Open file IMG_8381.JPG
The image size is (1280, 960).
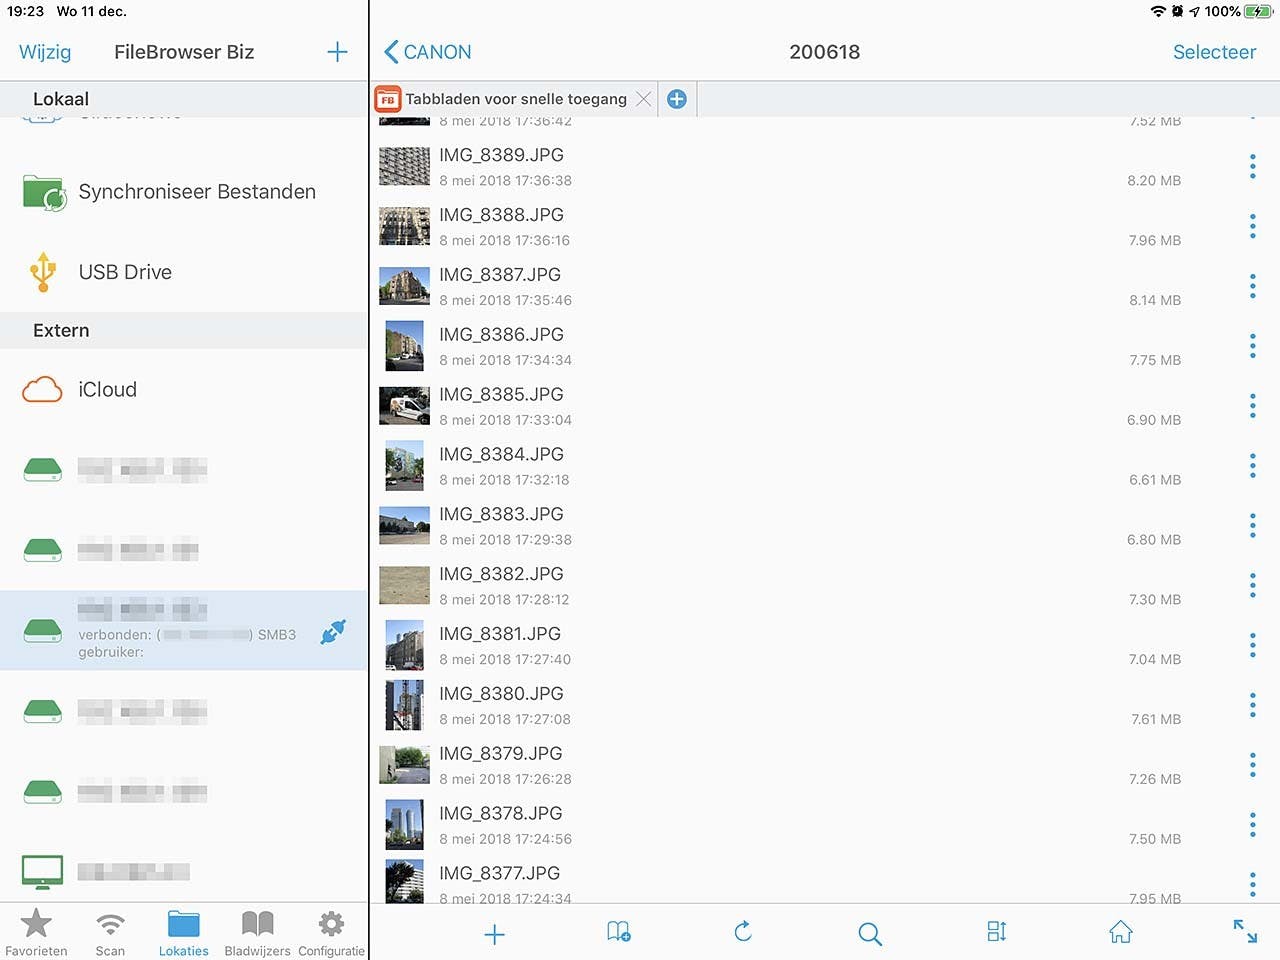tap(824, 646)
